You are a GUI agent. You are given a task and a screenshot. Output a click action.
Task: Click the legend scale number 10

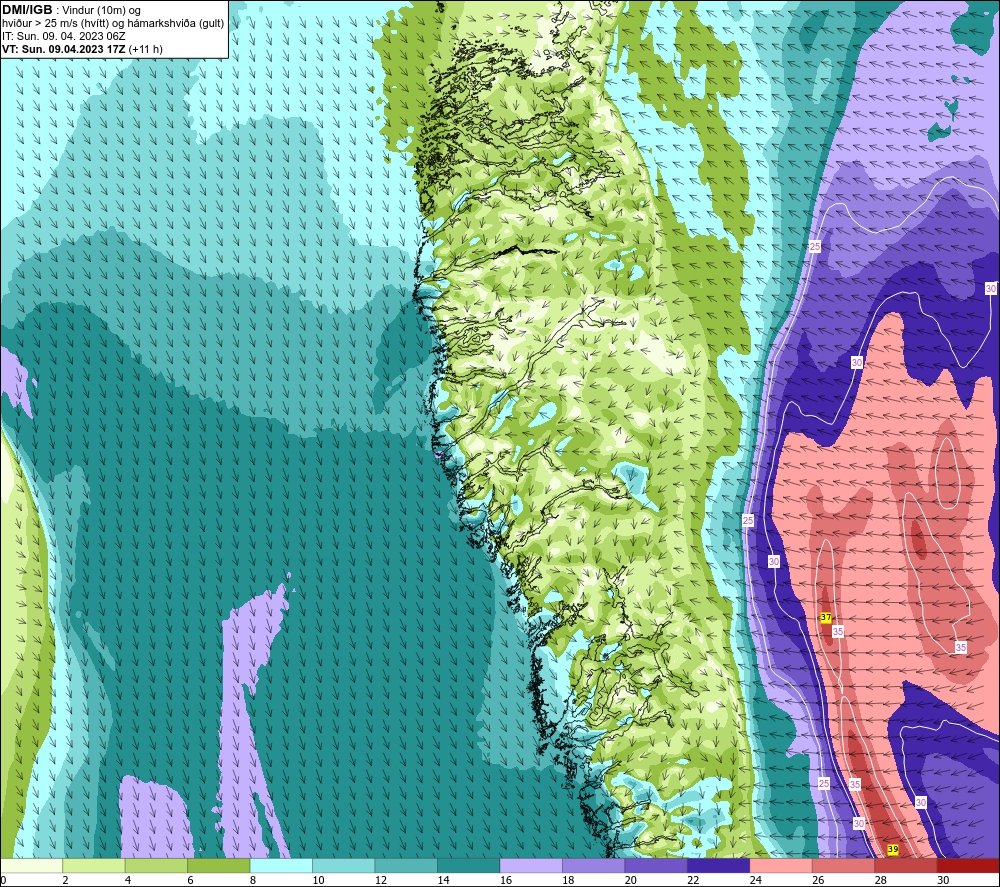(318, 880)
